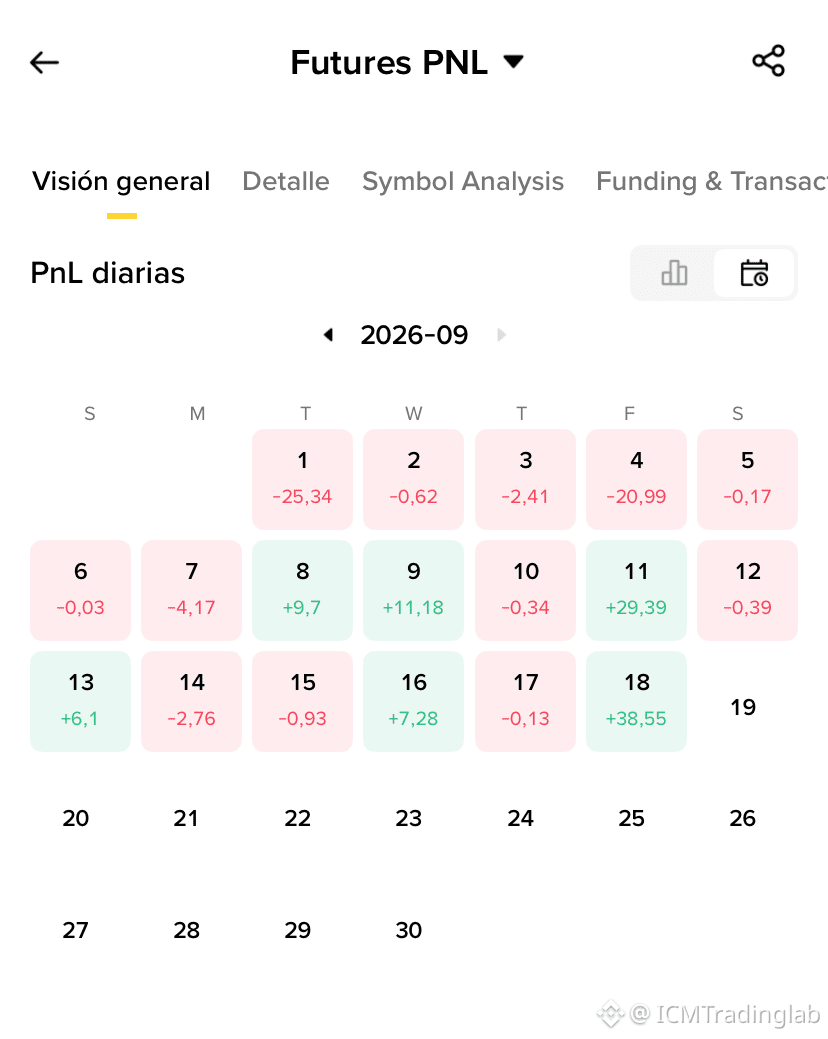Tap day 13 showing +6,1
Image resolution: width=828 pixels, height=1039 pixels.
point(80,701)
